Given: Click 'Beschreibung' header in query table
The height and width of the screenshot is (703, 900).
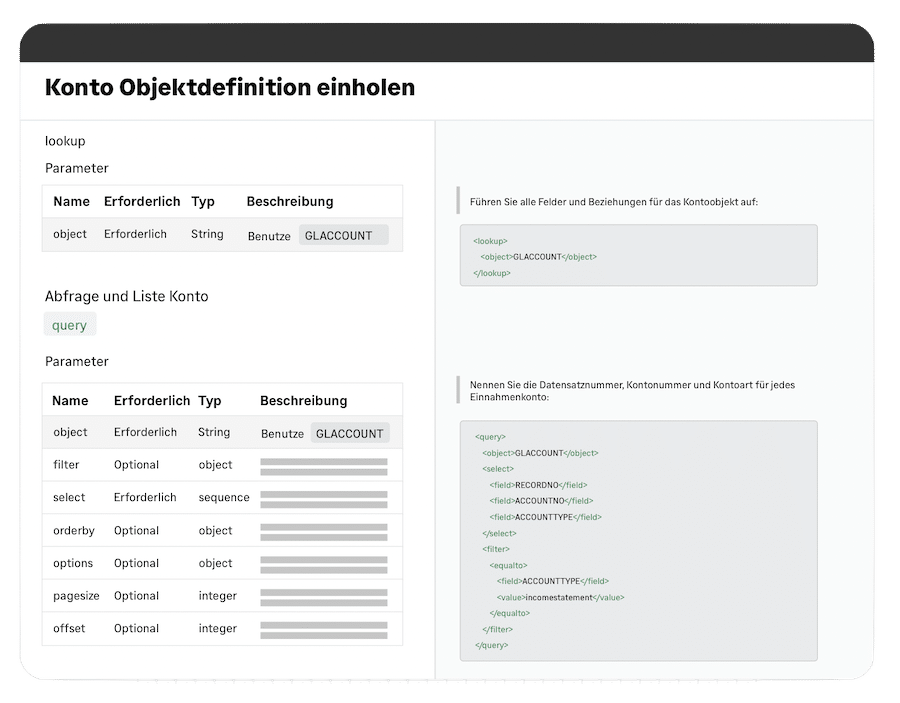Looking at the screenshot, I should [x=304, y=401].
